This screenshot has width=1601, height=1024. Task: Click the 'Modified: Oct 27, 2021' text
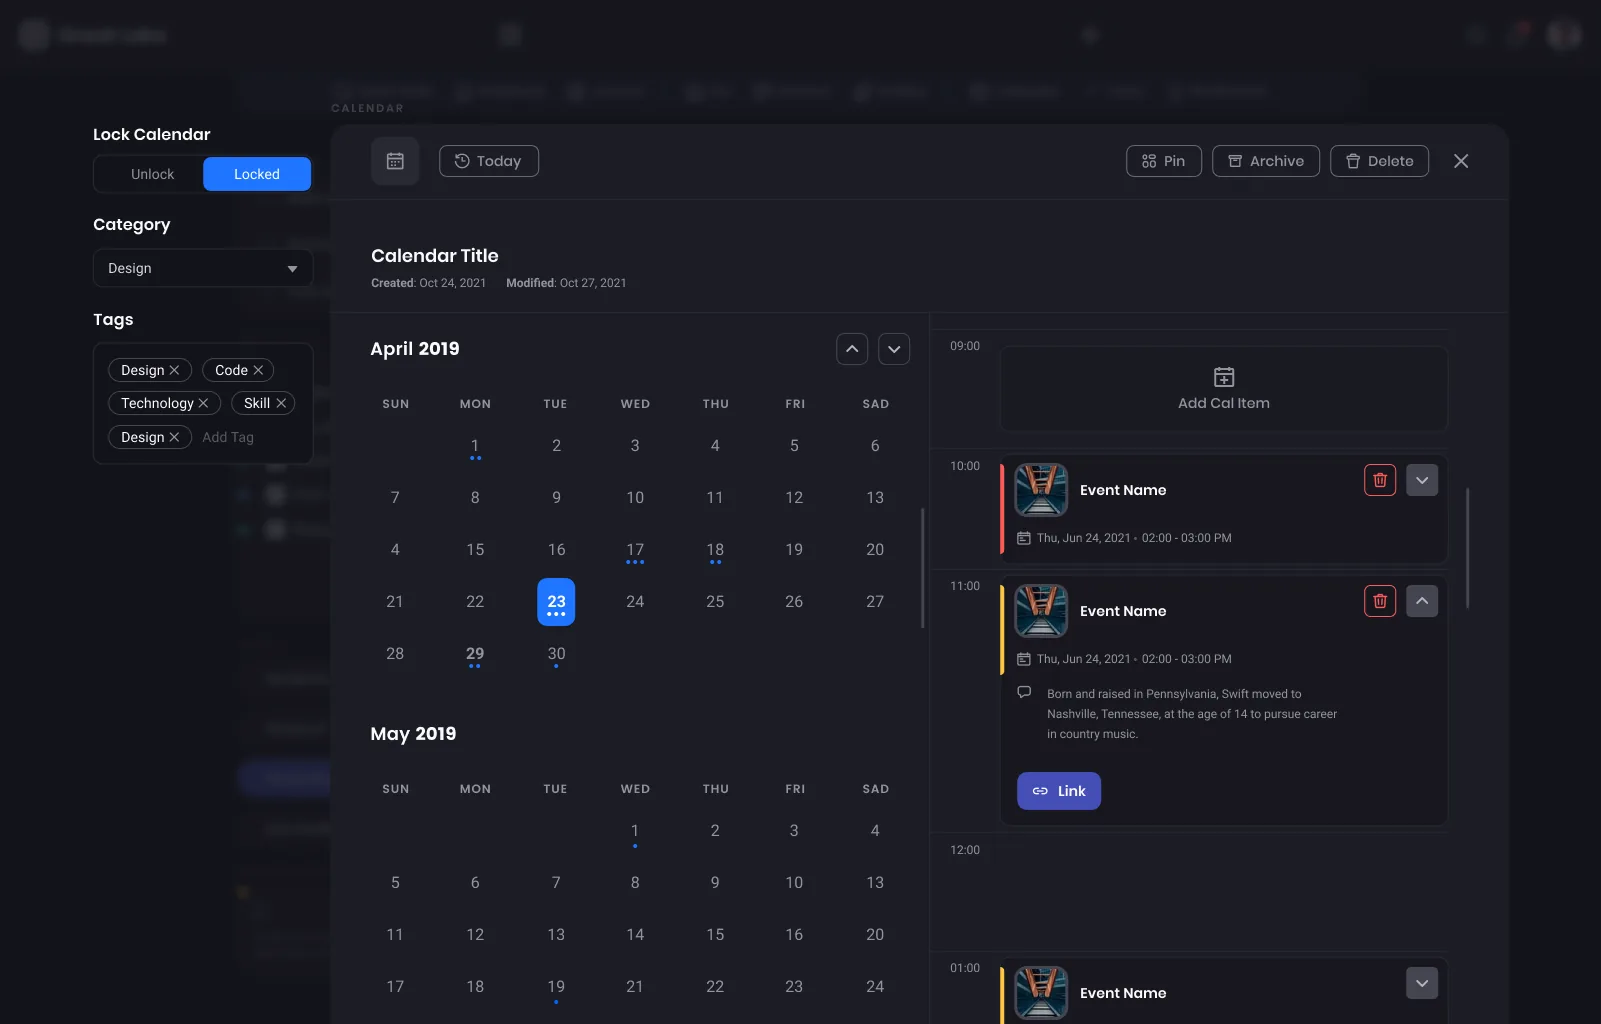pos(566,283)
